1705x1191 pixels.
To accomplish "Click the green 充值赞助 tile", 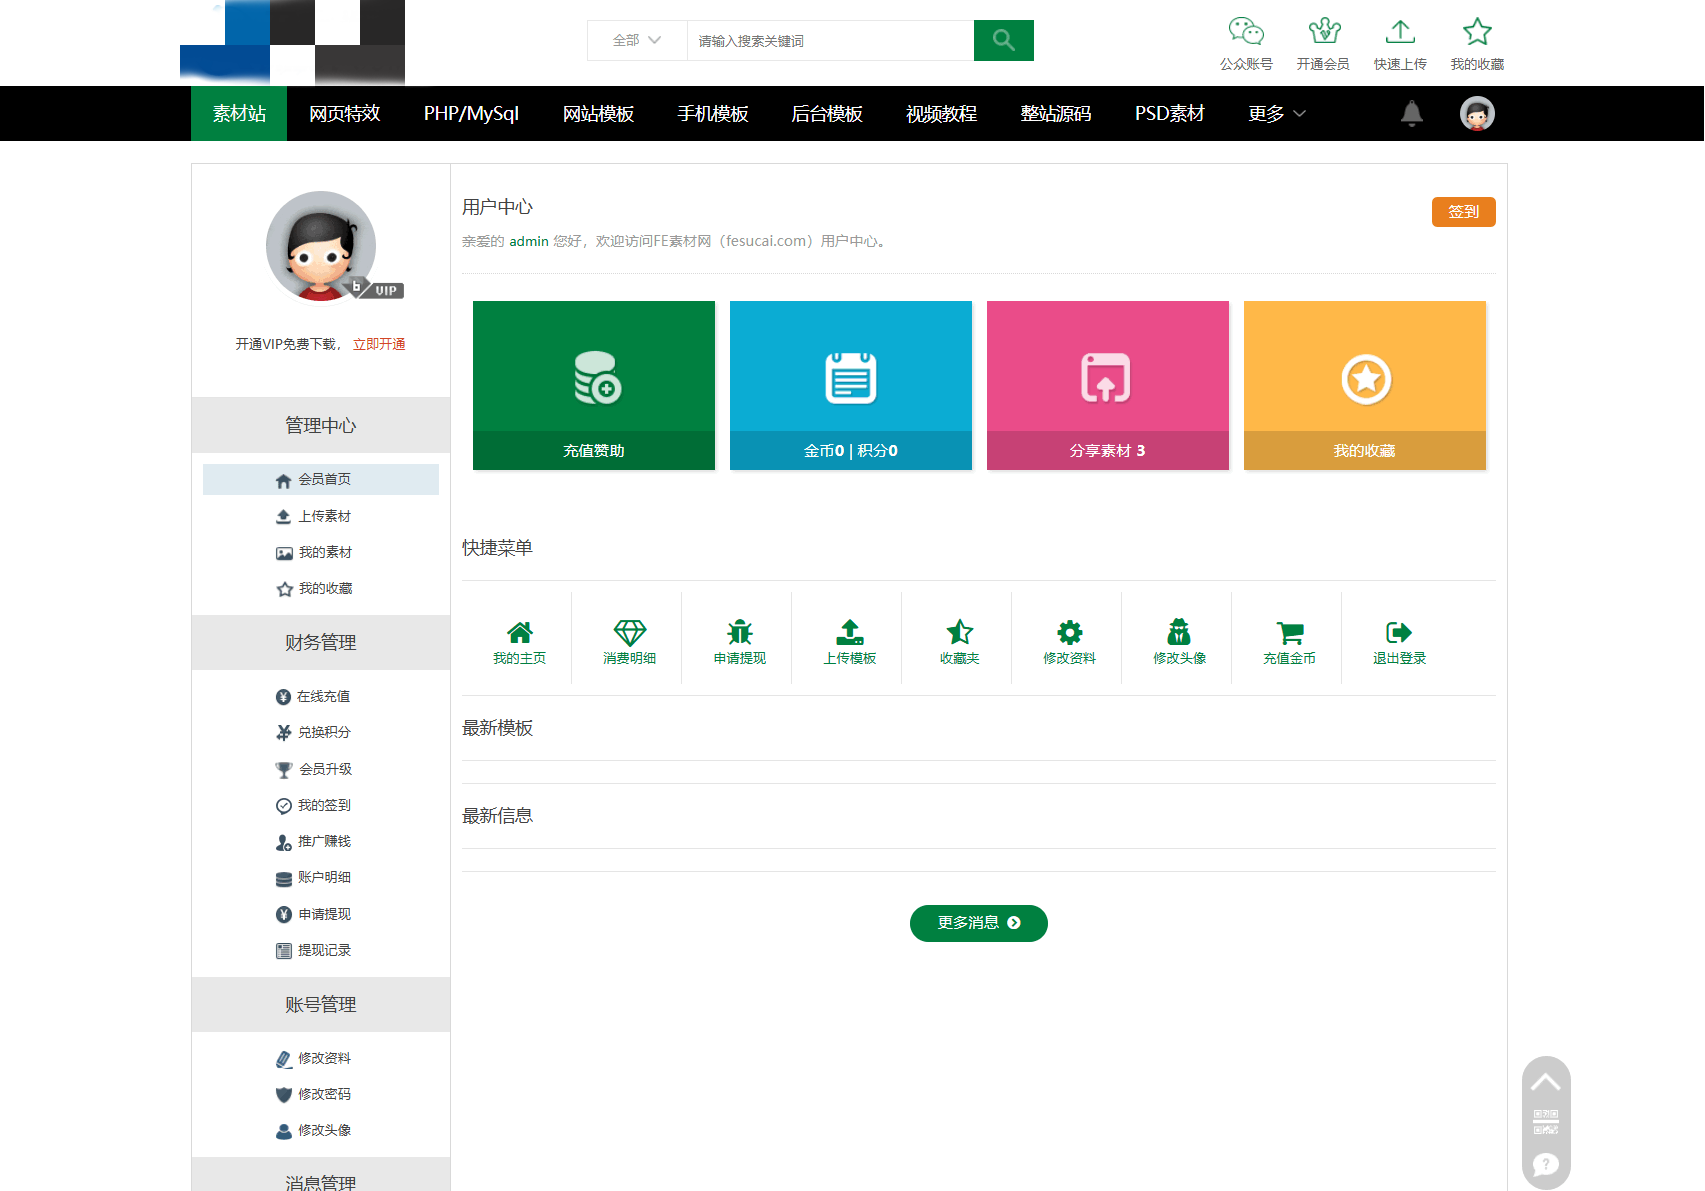I will [594, 385].
